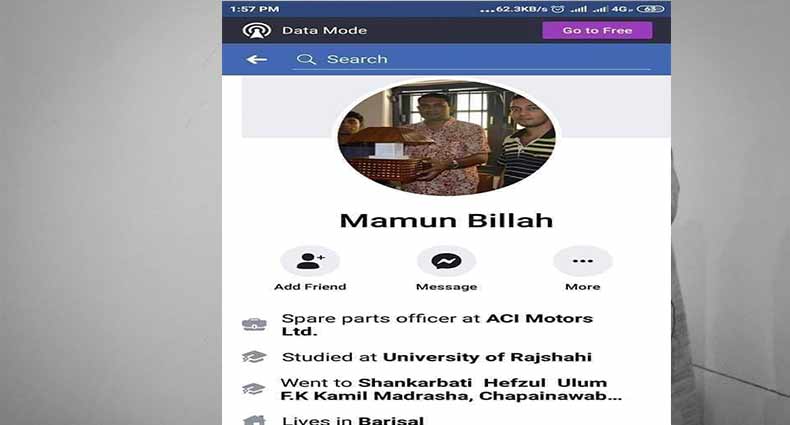Tap the Data Mode label text
The image size is (790, 425).
[x=324, y=31]
